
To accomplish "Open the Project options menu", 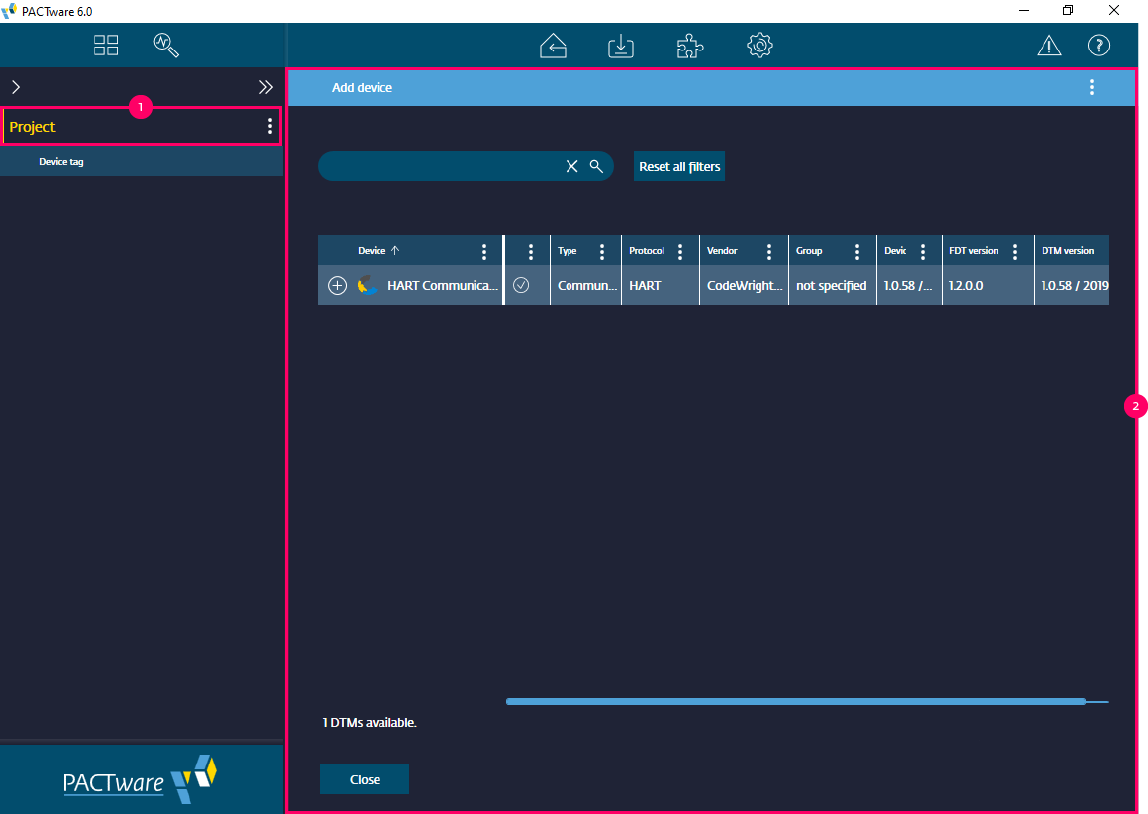I will pos(269,126).
